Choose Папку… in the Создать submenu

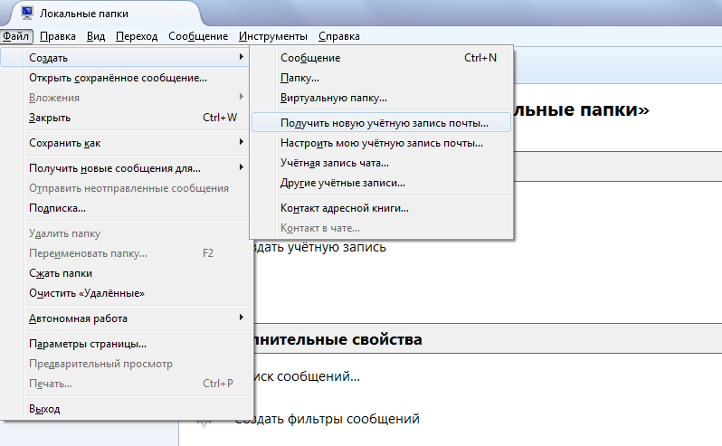click(381, 78)
